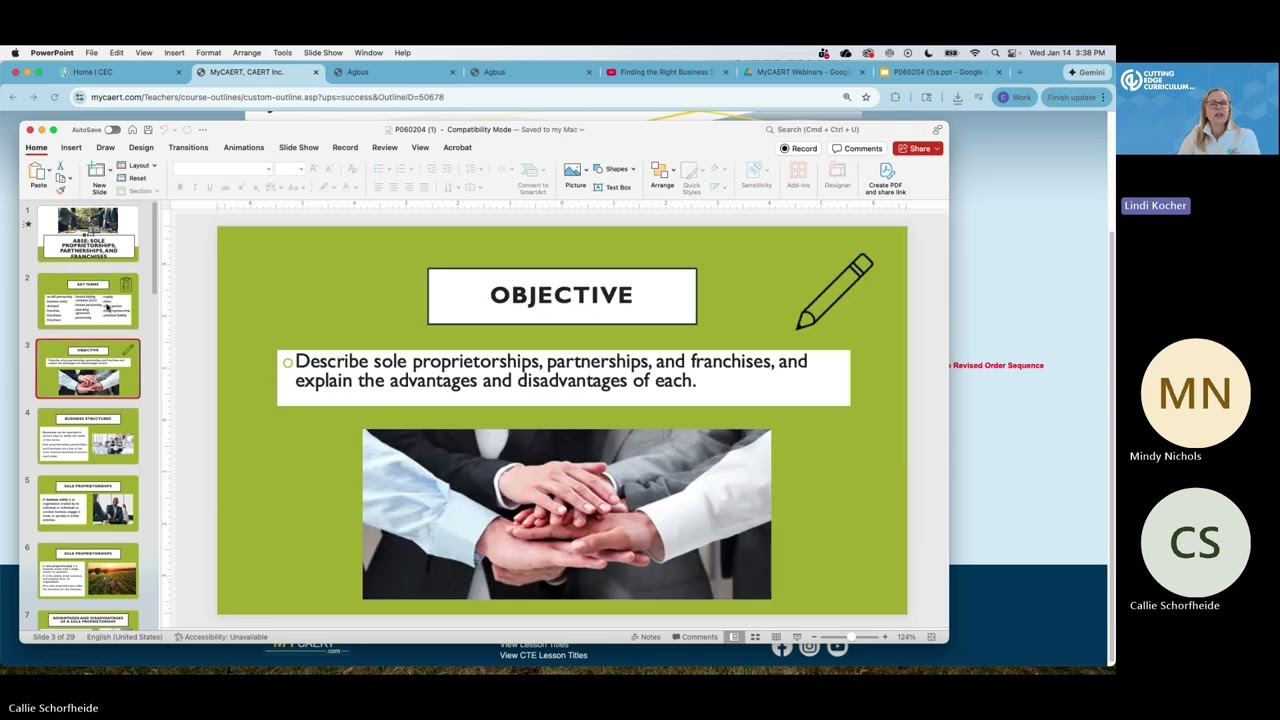Click Accessibility: Unavailable status
This screenshot has height=720, width=1280.
point(221,637)
